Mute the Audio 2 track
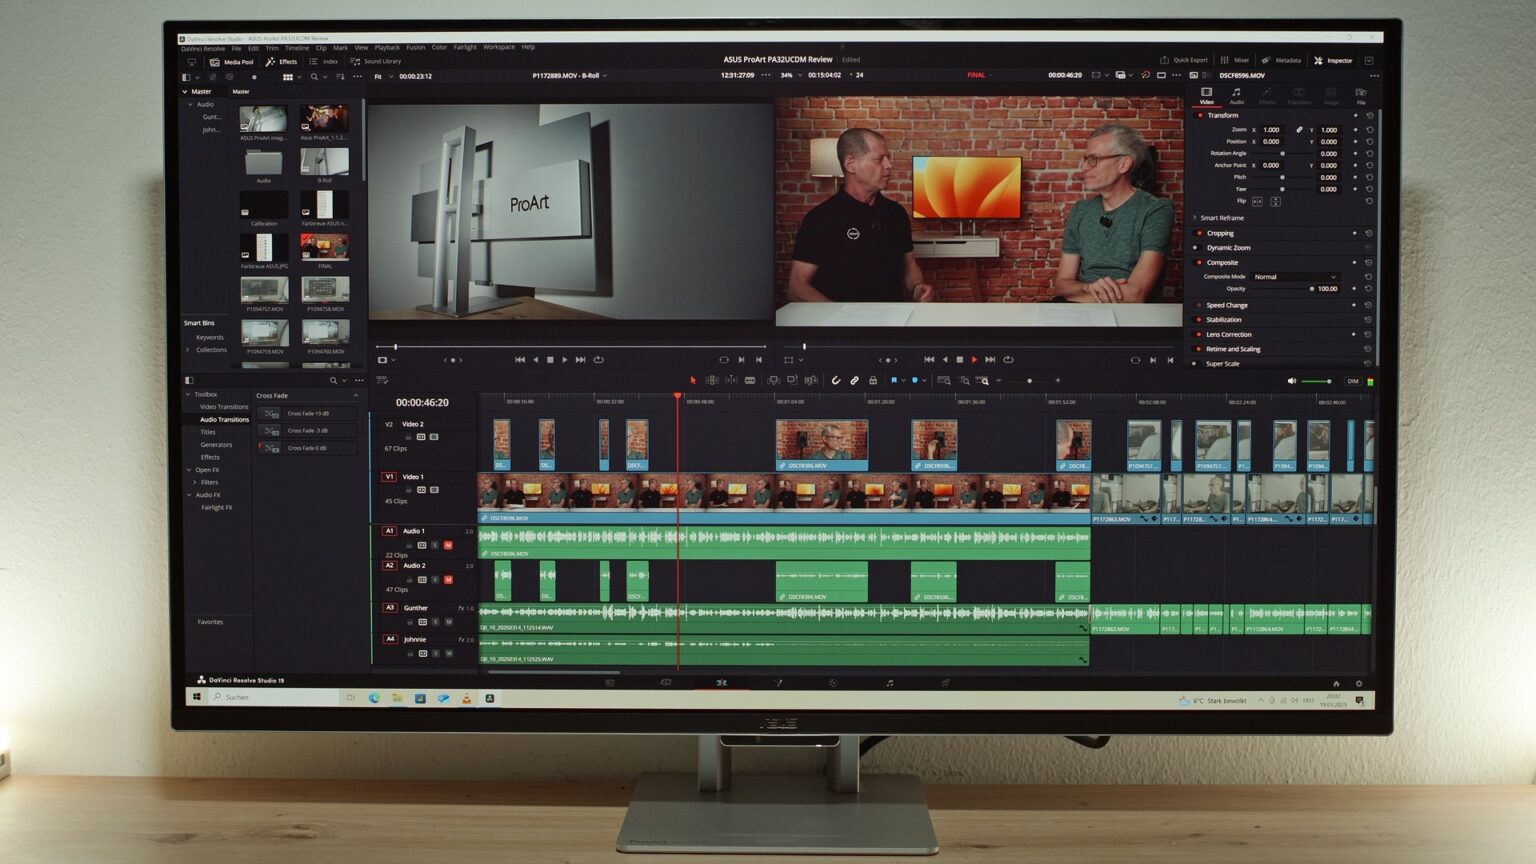Image resolution: width=1536 pixels, height=864 pixels. point(448,579)
